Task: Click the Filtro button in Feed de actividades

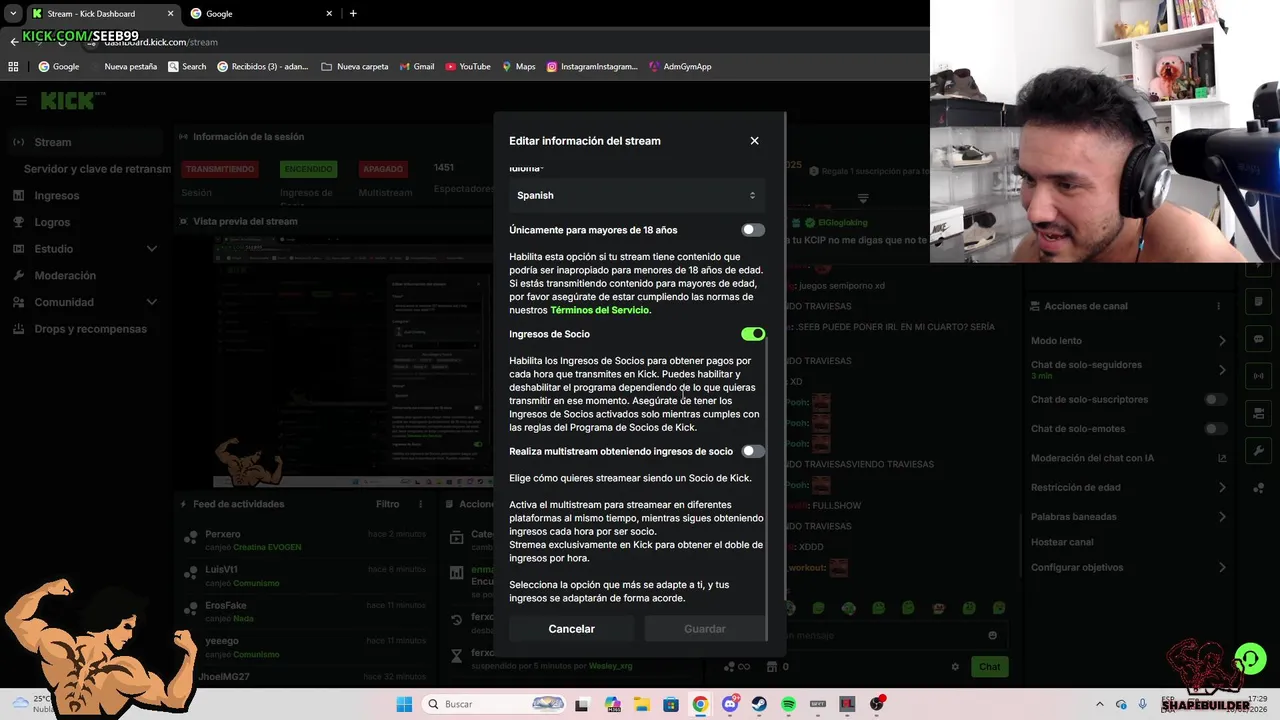Action: 387,504
